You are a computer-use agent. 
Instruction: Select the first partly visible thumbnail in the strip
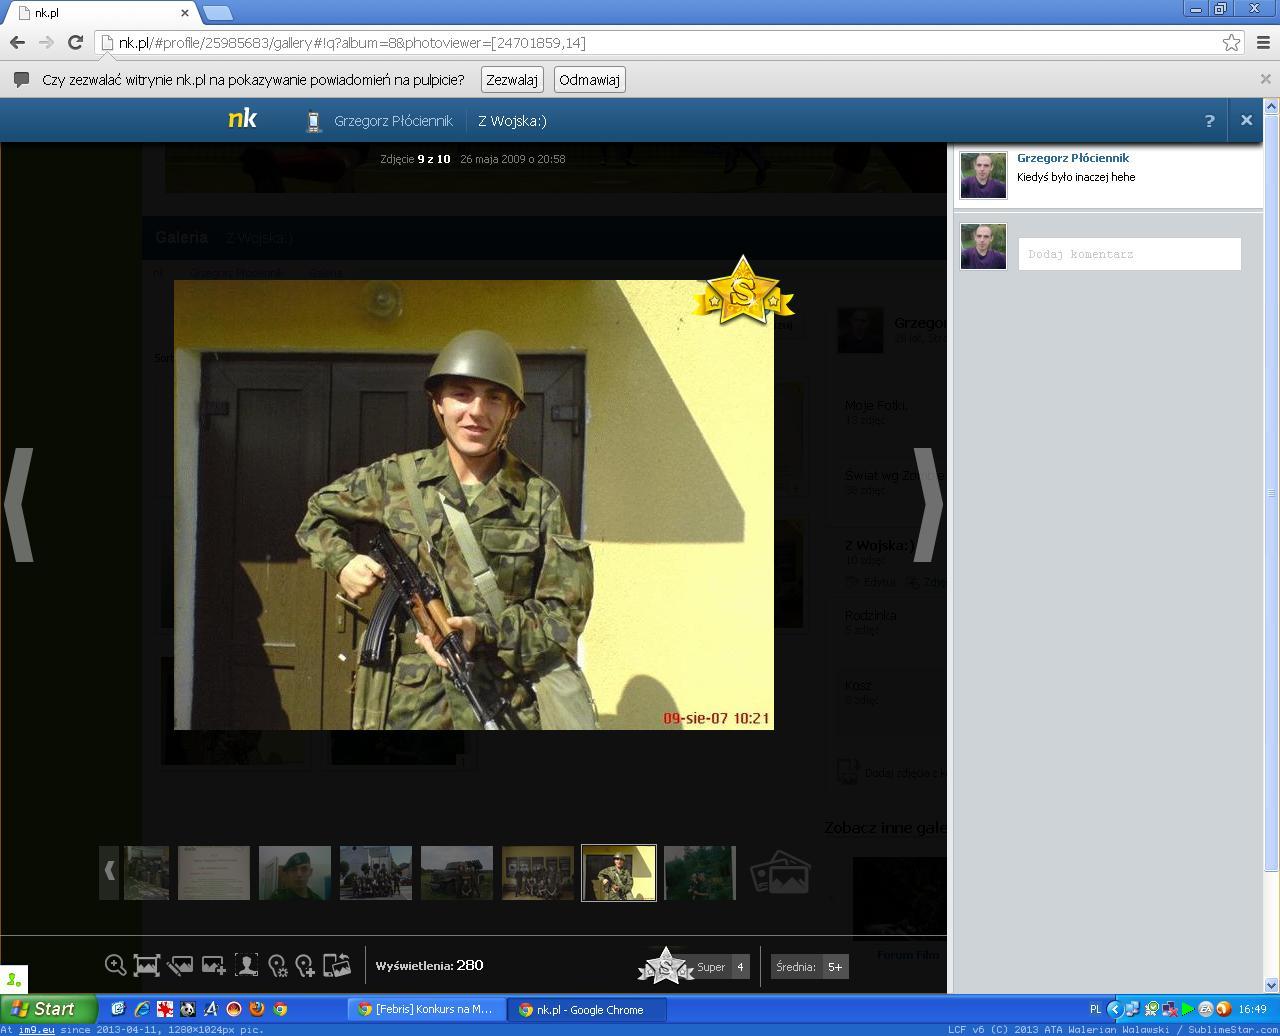click(x=146, y=872)
